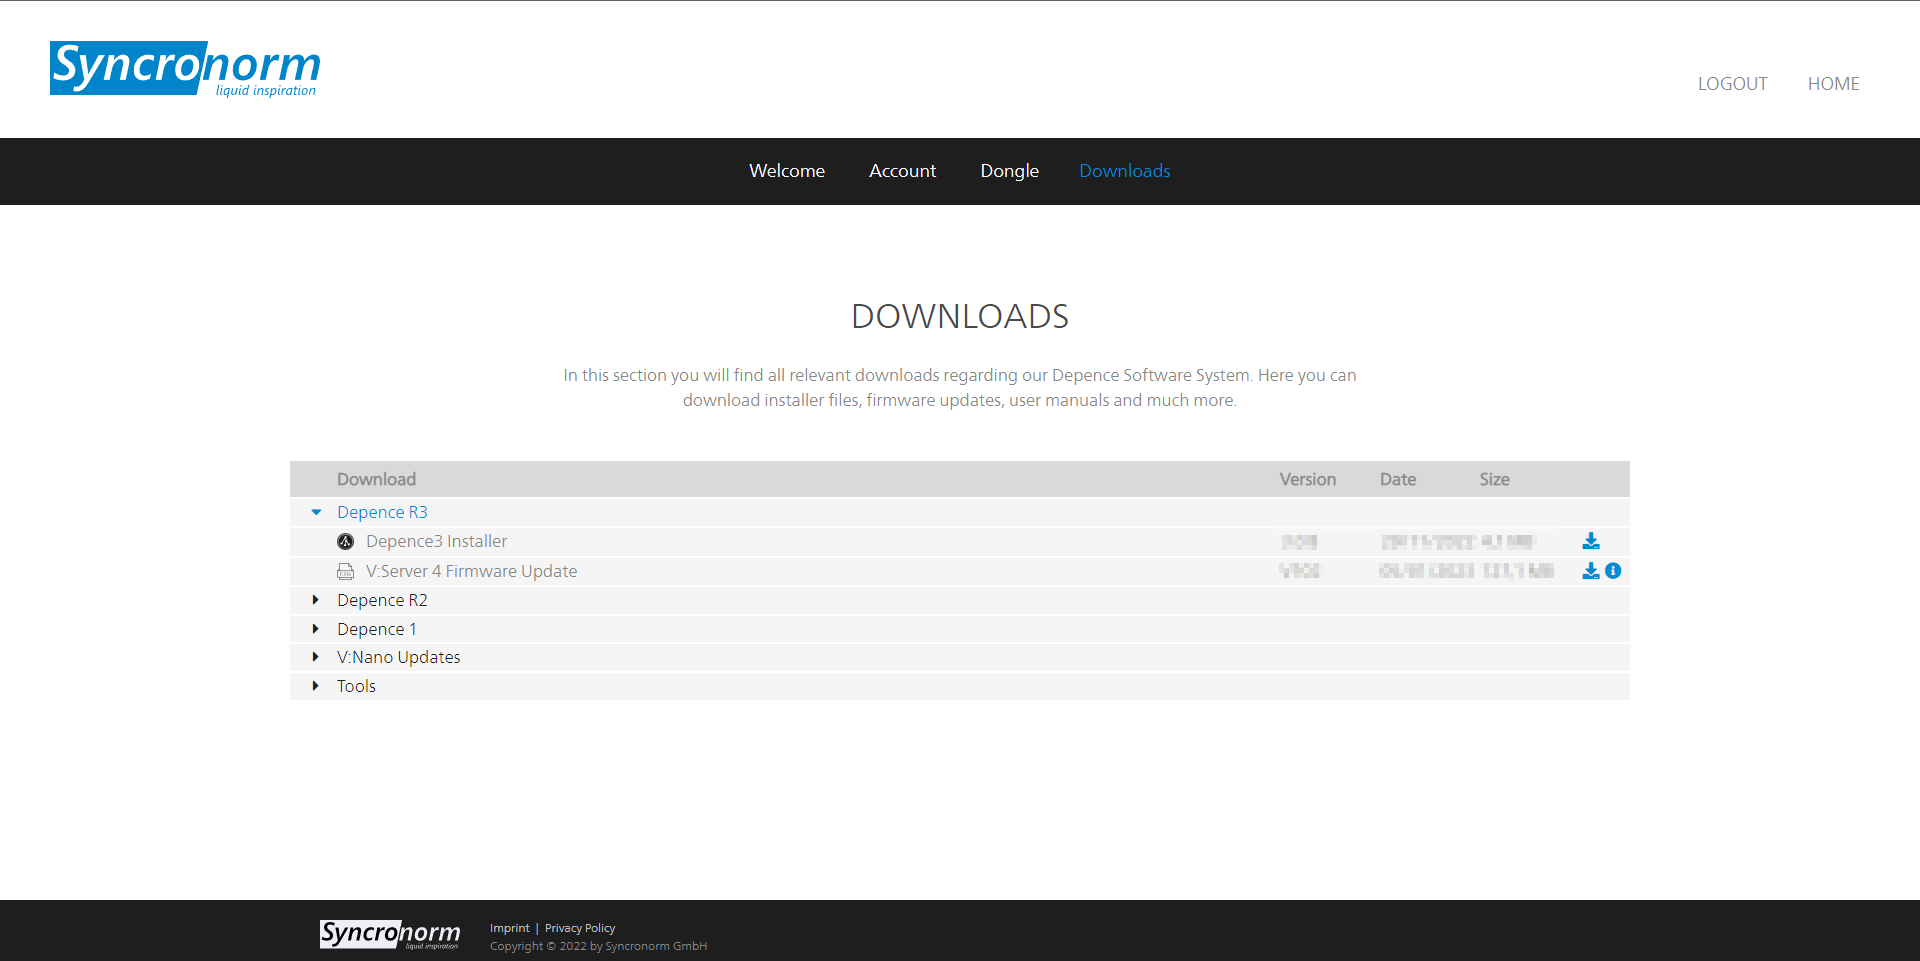Viewport: 1920px width, 961px height.
Task: Click the Date column header
Action: point(1398,479)
